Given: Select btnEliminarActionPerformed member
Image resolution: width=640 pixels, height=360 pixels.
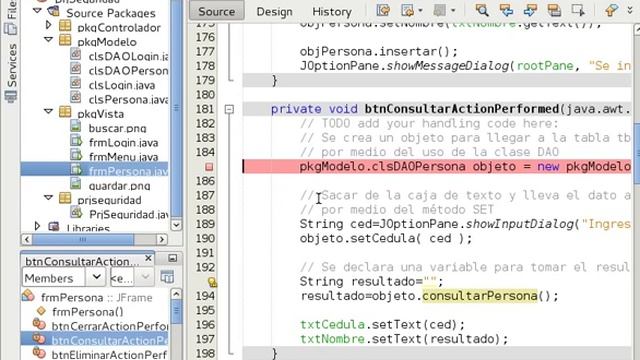Looking at the screenshot, I should point(109,355).
